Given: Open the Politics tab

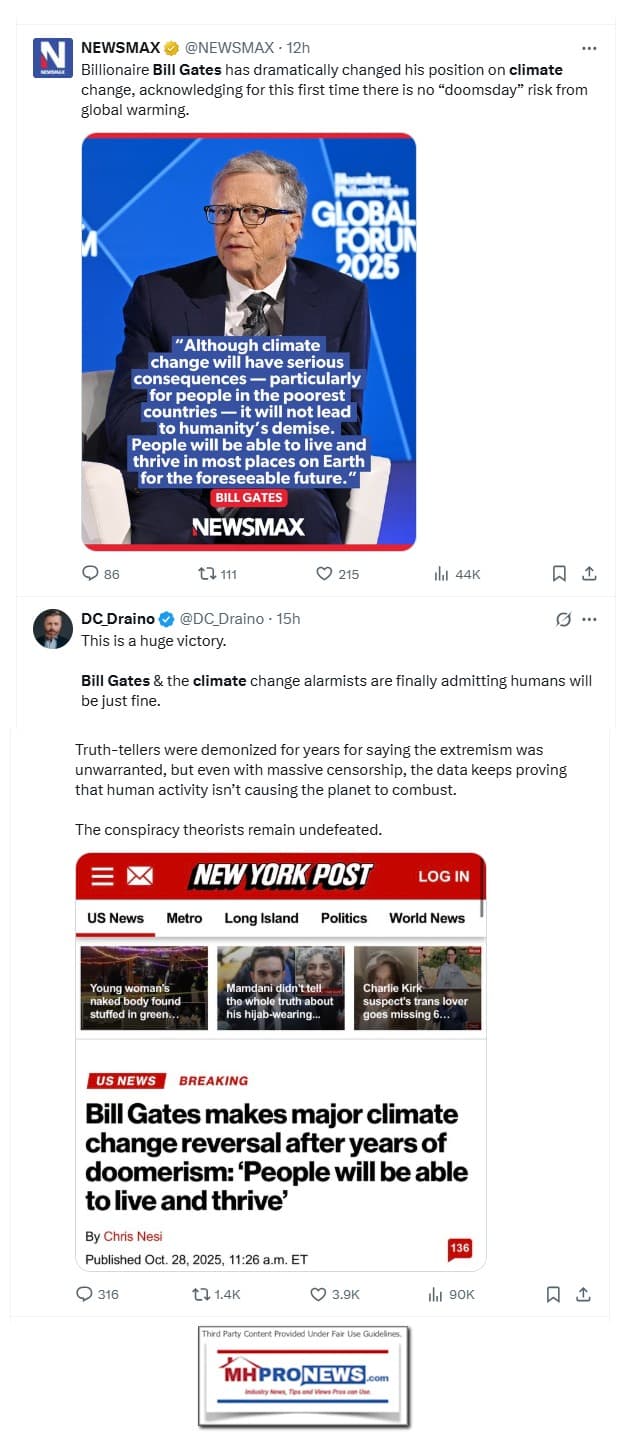Looking at the screenshot, I should [344, 918].
